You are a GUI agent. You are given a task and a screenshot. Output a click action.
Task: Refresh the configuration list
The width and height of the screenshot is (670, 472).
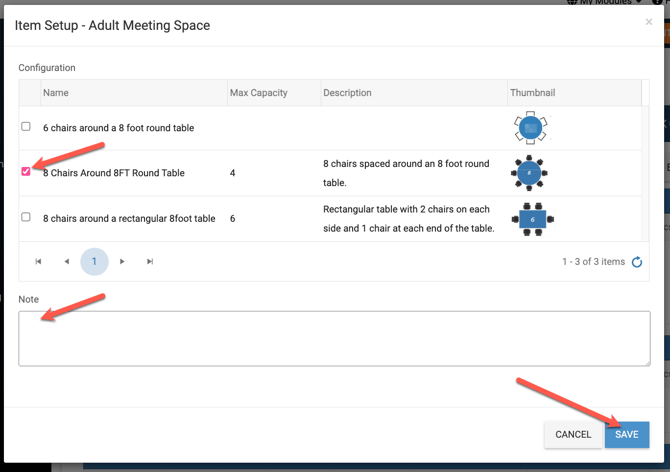point(637,262)
